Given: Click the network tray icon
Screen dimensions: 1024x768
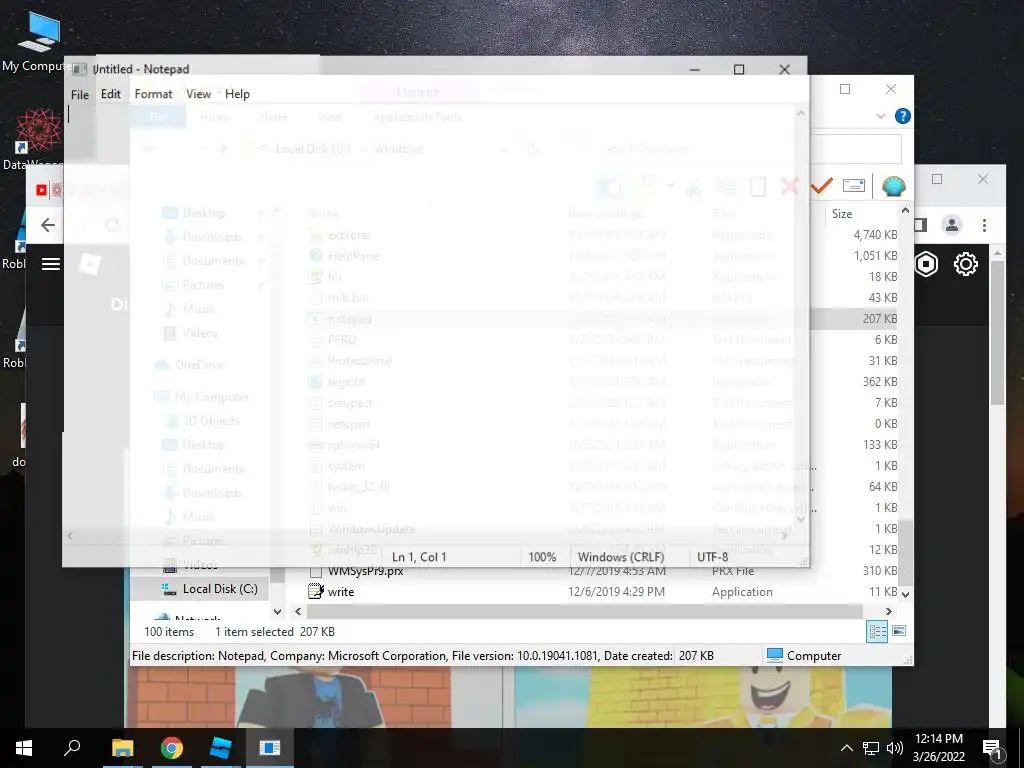Looking at the screenshot, I should pos(871,748).
